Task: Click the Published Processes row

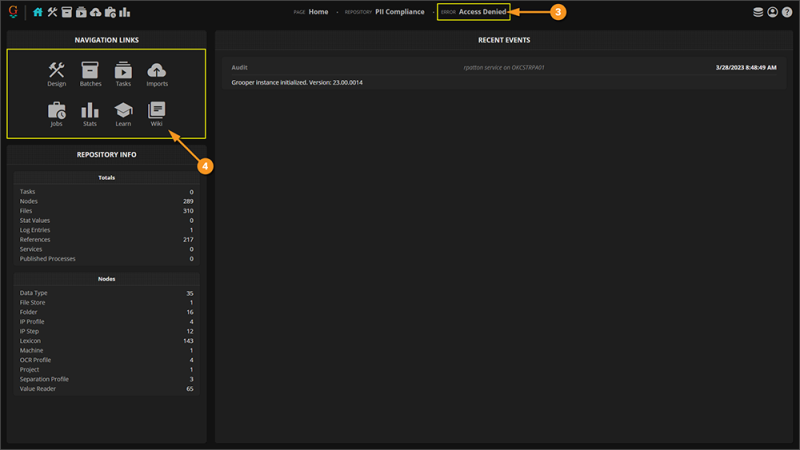Action: [x=107, y=259]
